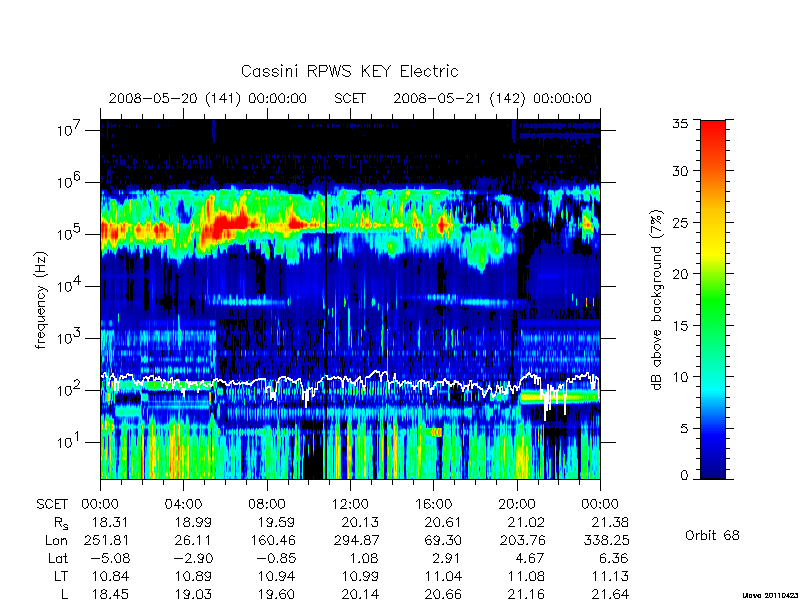The image size is (800, 600).
Task: Click the longitude value "294.87"
Action: (356, 540)
